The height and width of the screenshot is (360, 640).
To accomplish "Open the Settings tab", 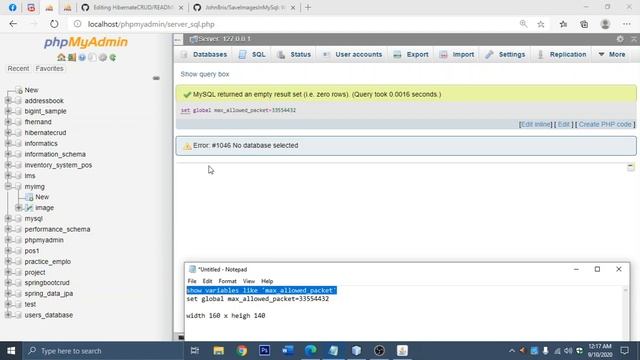I will 505,54.
